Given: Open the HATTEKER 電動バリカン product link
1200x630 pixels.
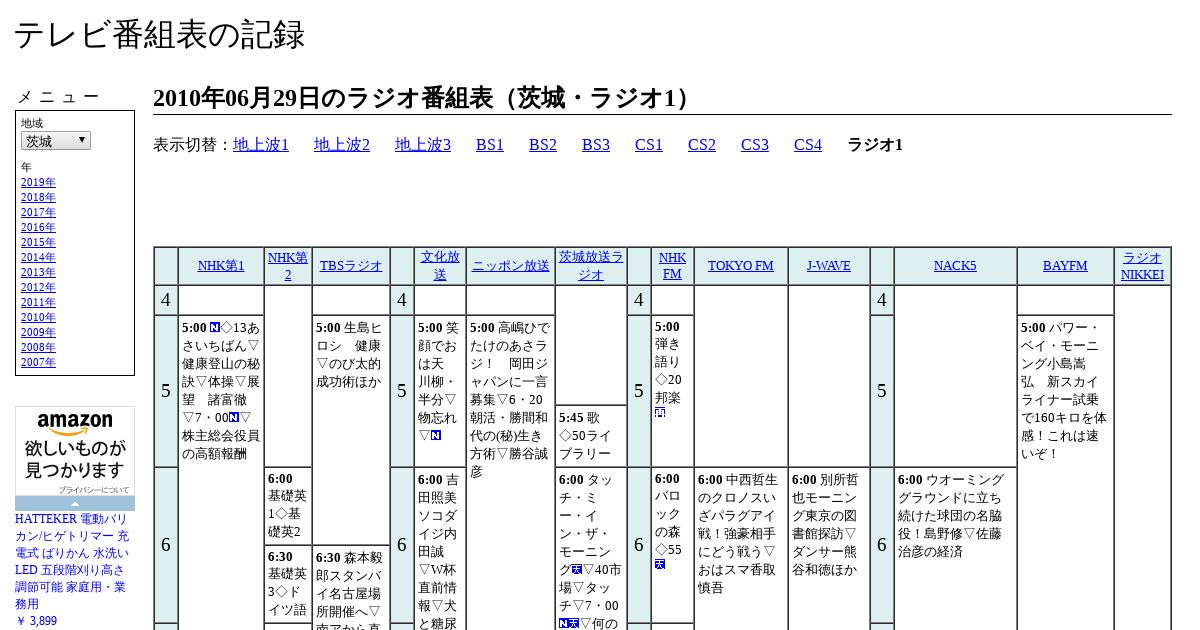Looking at the screenshot, I should (x=71, y=561).
